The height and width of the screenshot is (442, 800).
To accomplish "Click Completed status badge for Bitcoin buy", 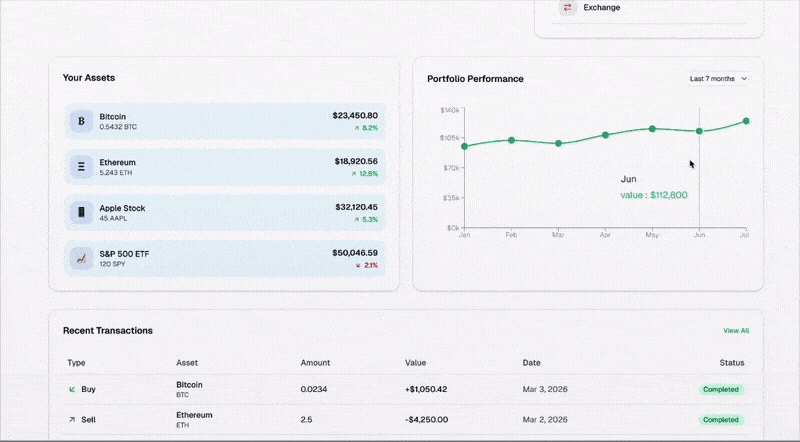I will [721, 389].
